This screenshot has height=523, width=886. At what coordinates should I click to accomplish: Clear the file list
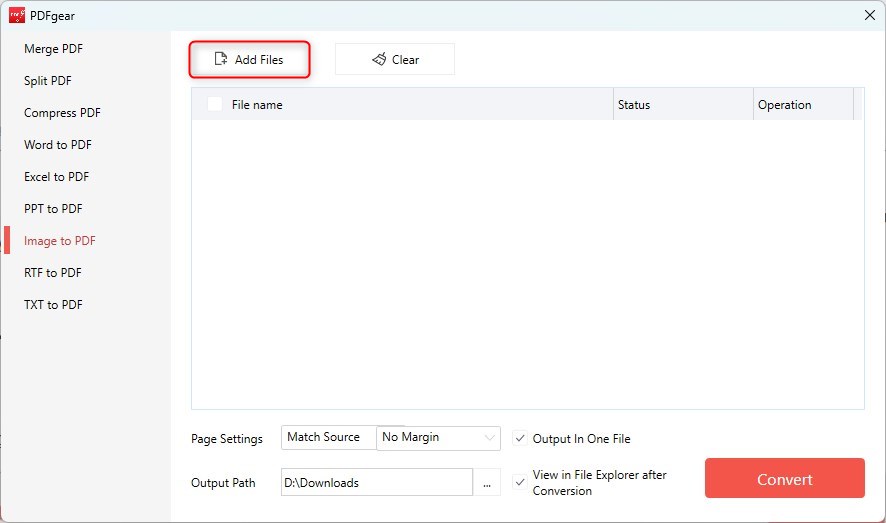pyautogui.click(x=394, y=59)
